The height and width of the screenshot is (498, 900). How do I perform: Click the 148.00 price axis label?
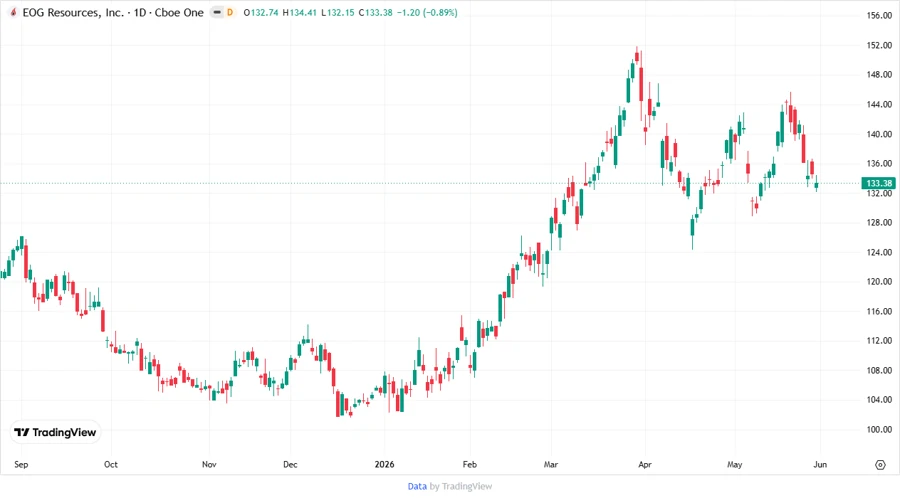879,75
